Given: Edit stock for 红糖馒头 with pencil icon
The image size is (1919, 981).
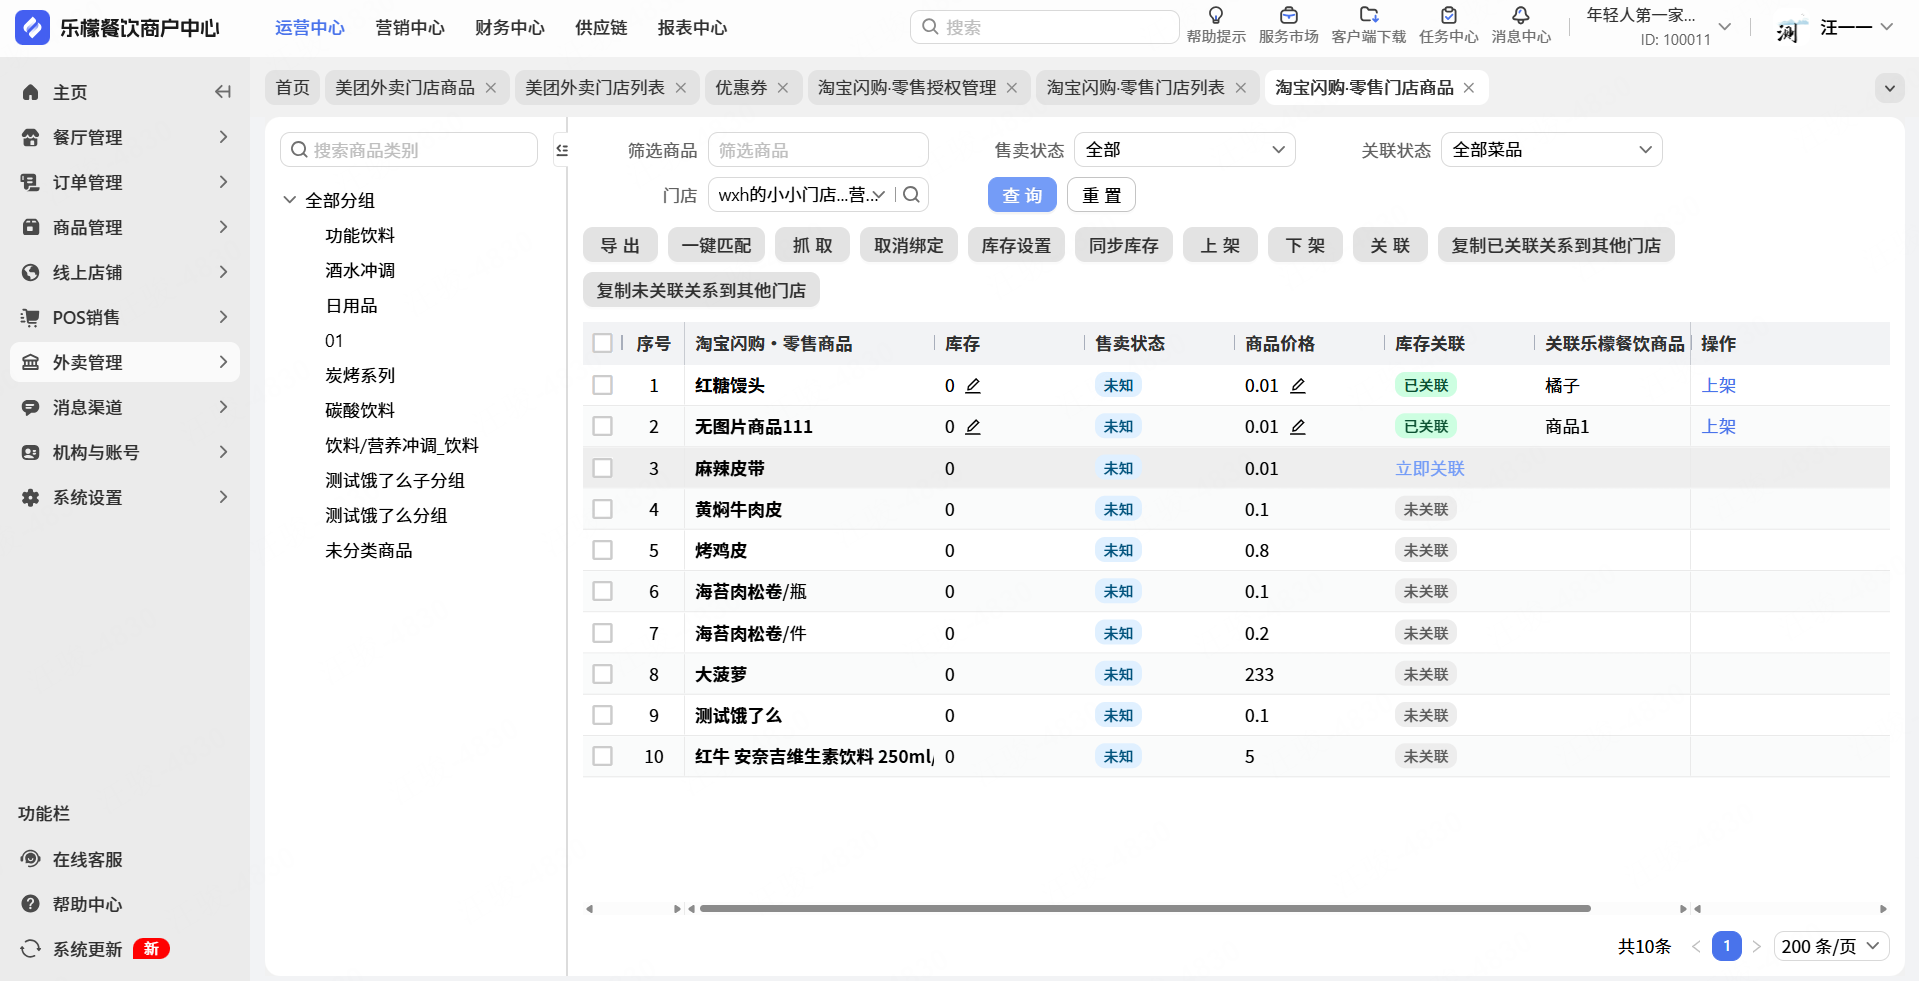Looking at the screenshot, I should click(973, 386).
